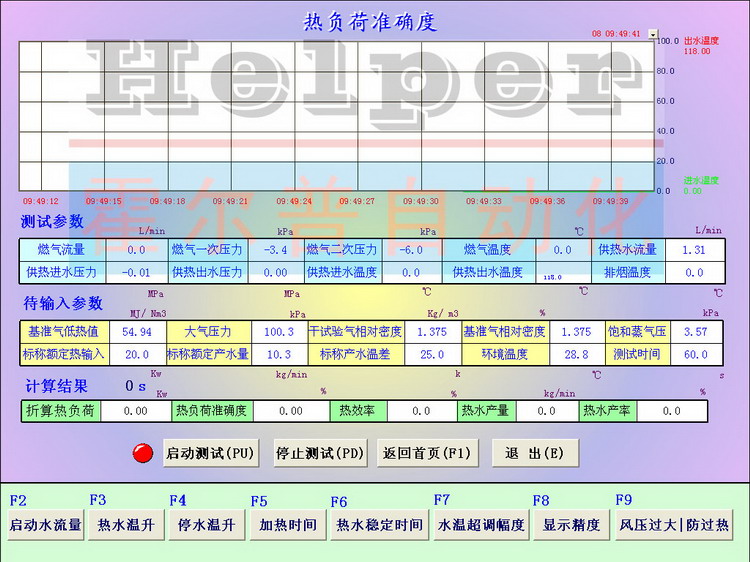Click the 停止测试(PD) button

[320, 452]
